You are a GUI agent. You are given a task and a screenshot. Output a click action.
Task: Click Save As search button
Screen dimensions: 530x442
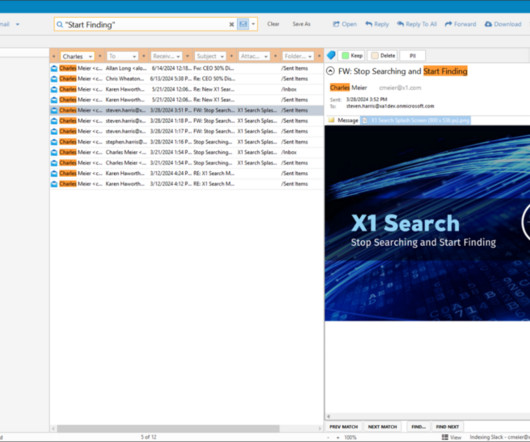pyautogui.click(x=301, y=24)
